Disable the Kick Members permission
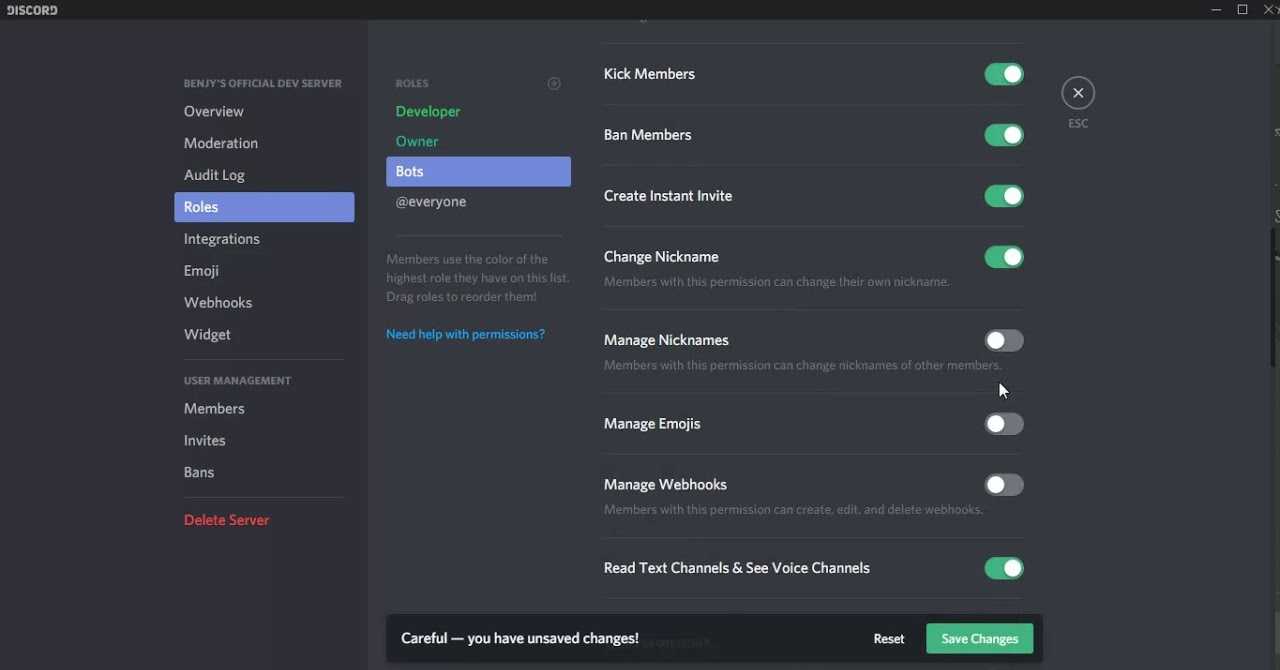This screenshot has width=1280, height=670. tap(1003, 74)
